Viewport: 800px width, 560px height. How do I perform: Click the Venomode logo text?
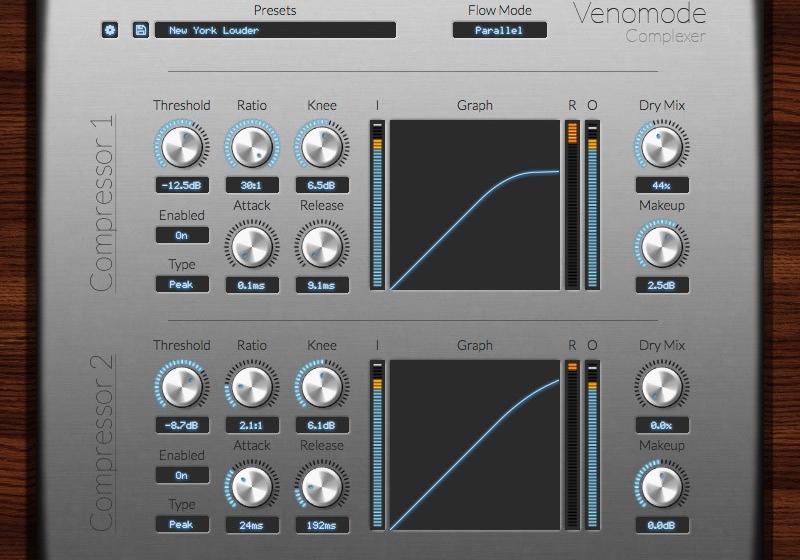pyautogui.click(x=640, y=13)
